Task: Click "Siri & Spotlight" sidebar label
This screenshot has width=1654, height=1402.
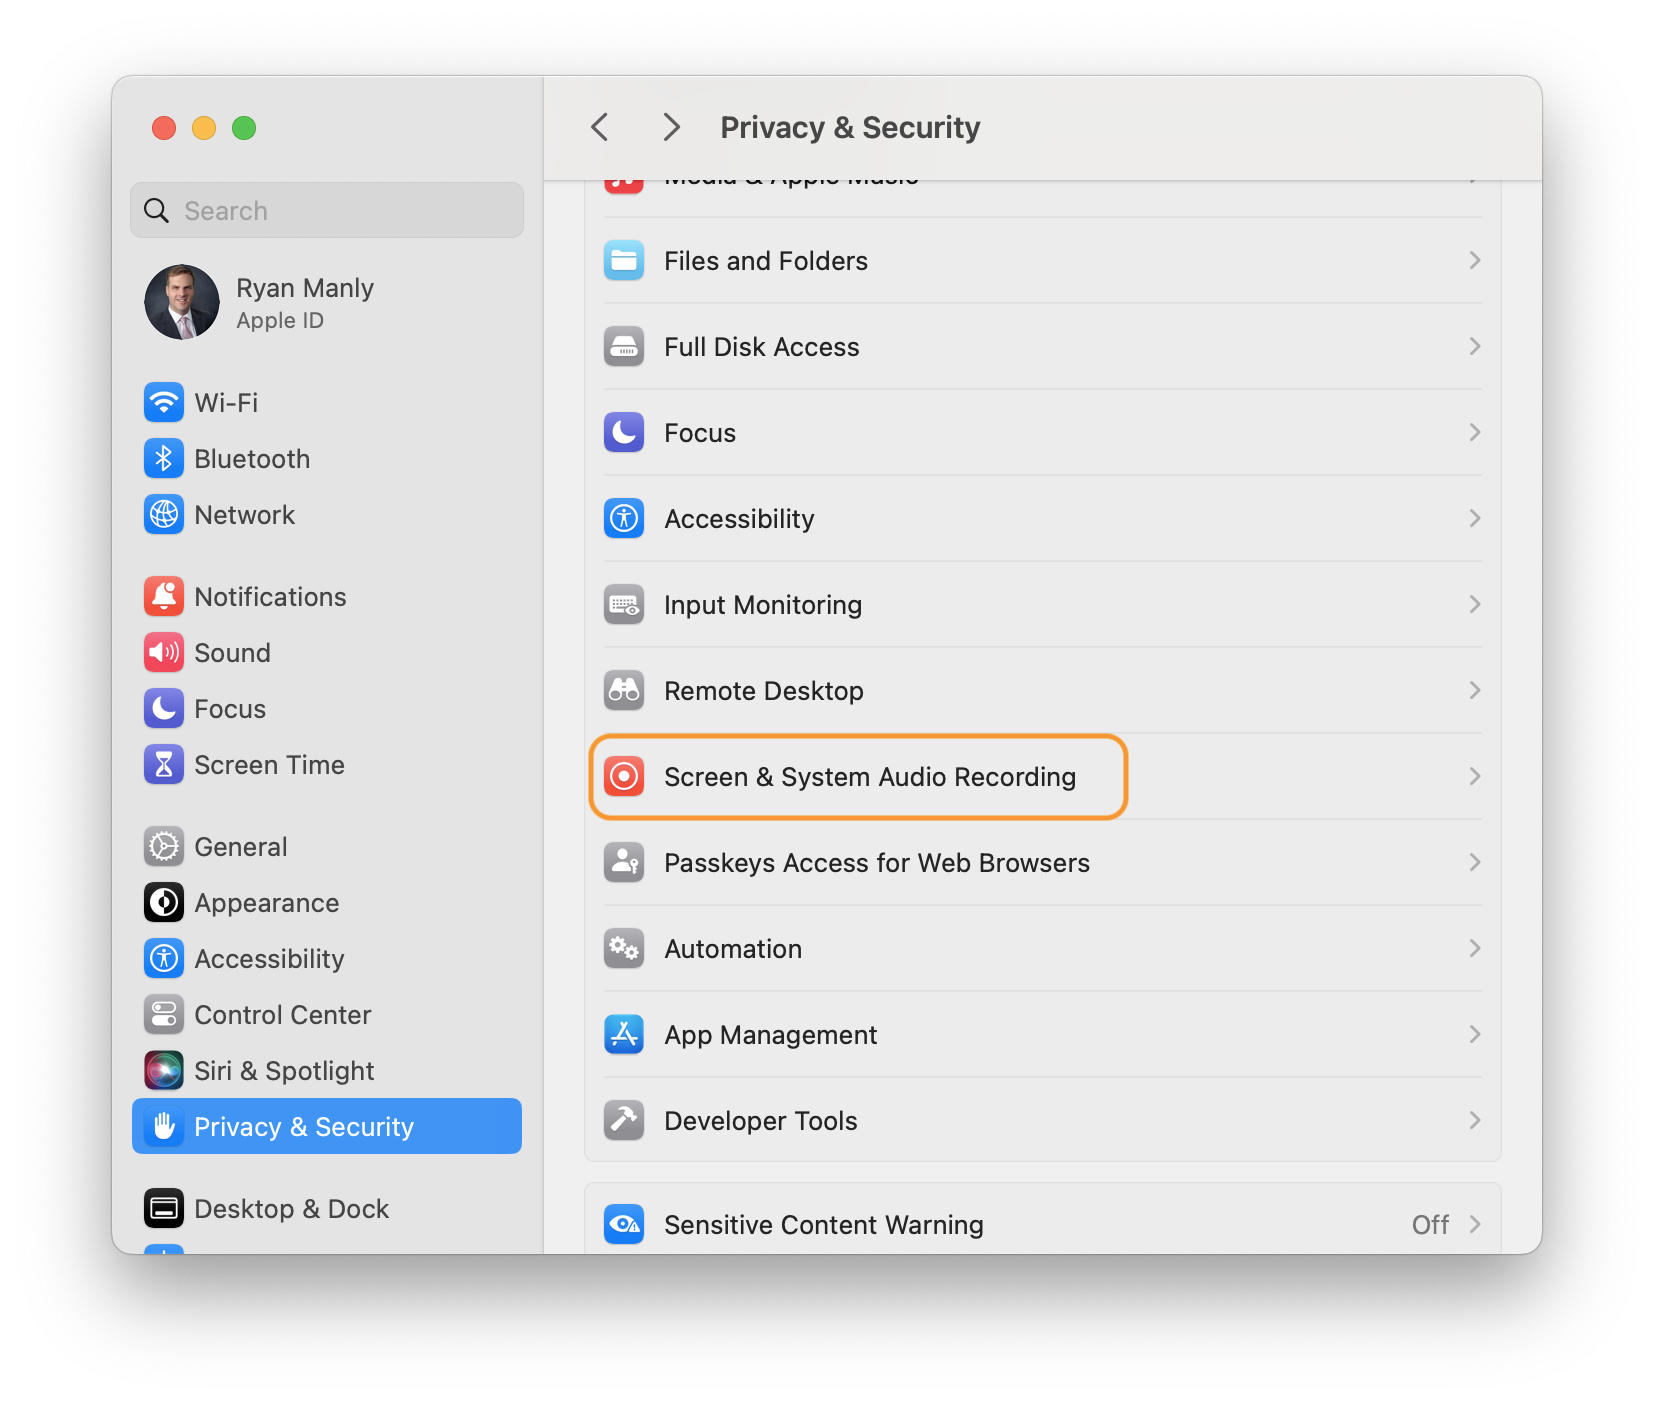Action: click(x=284, y=1071)
